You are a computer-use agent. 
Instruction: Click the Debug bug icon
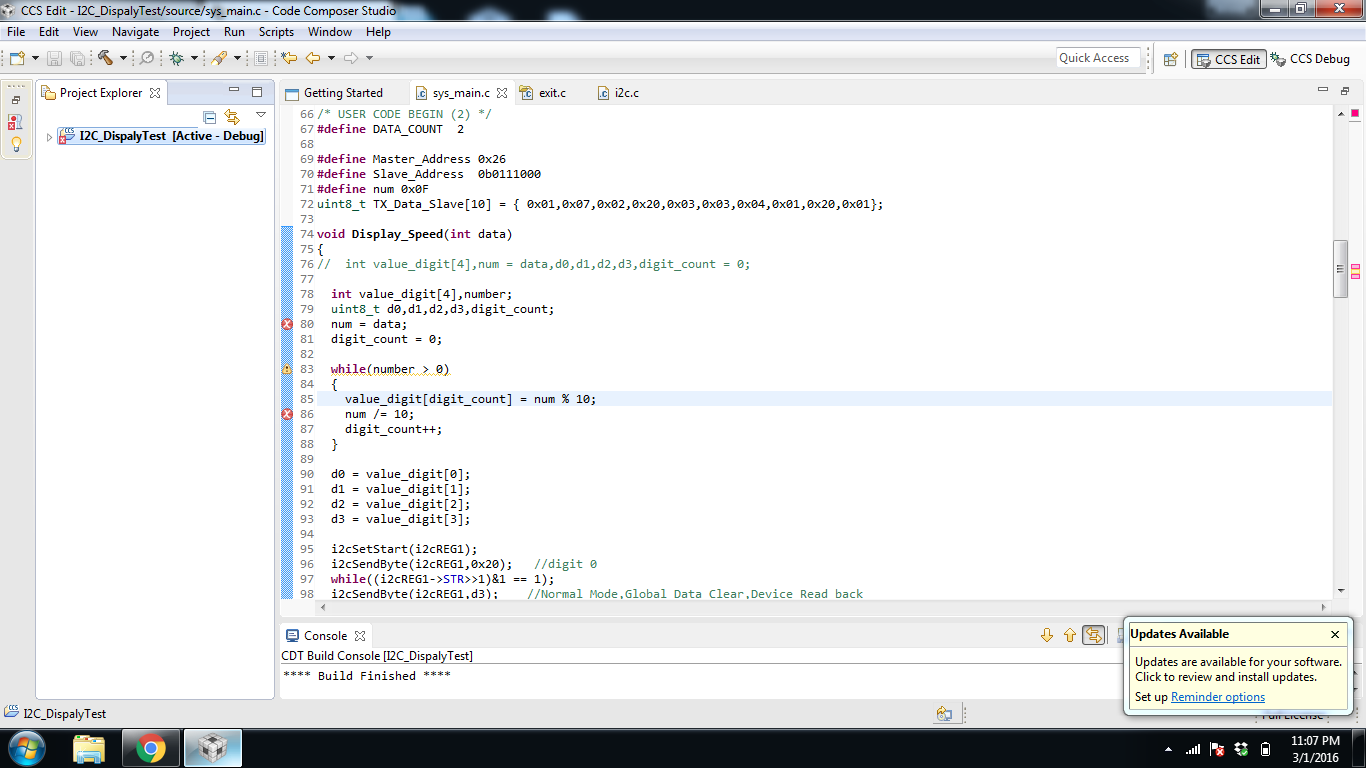pos(176,58)
